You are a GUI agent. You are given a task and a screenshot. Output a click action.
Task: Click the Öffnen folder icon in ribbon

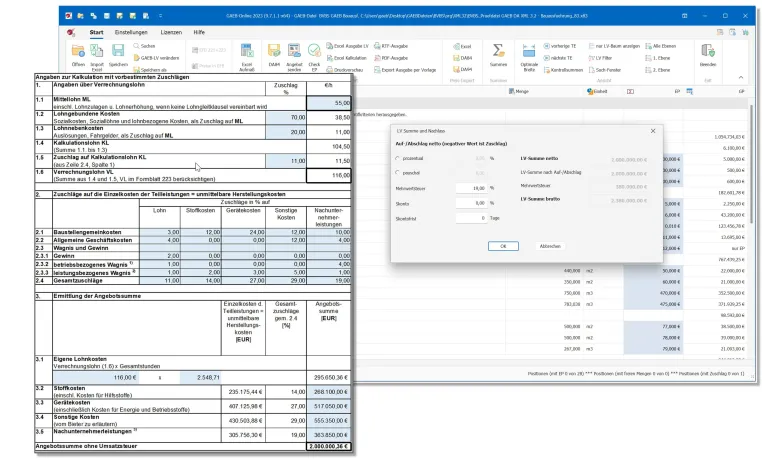(78, 51)
